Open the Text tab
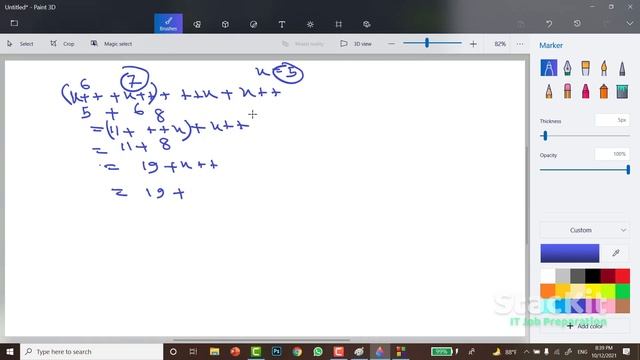The image size is (640, 360). [x=282, y=24]
